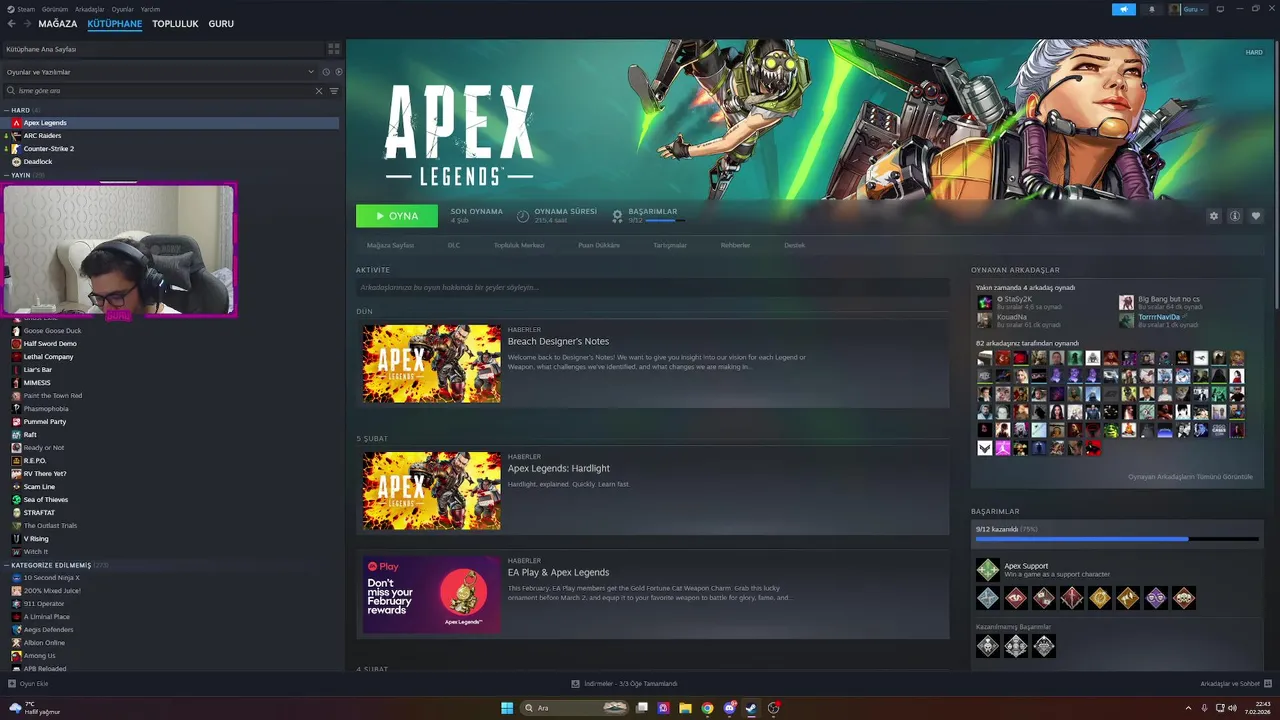Open Rehberler tab
This screenshot has width=1280, height=720.
[x=735, y=245]
